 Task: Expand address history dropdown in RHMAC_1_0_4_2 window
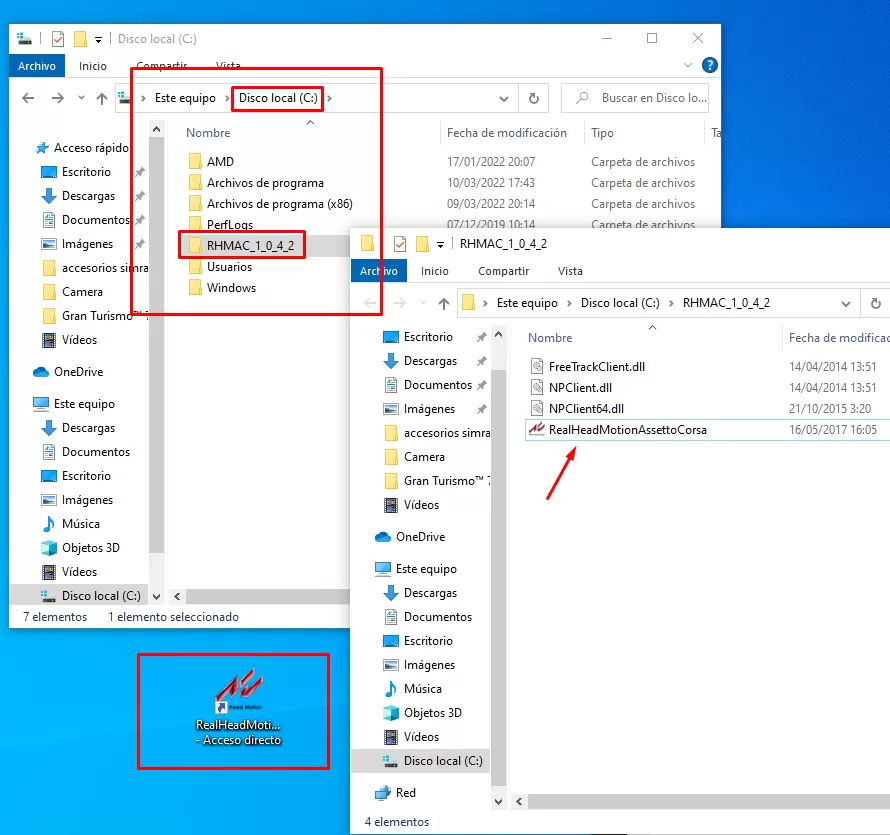click(846, 303)
